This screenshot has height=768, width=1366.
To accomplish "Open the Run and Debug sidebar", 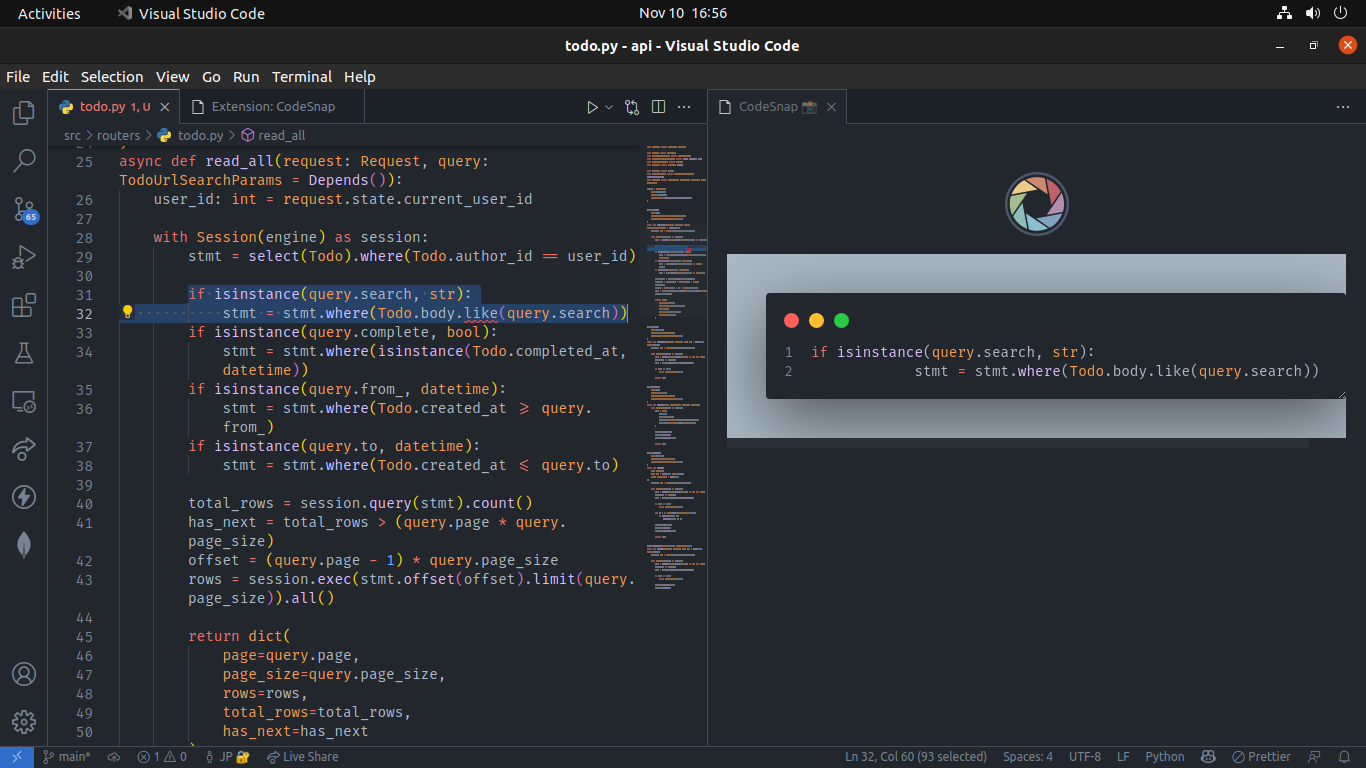I will [x=22, y=257].
